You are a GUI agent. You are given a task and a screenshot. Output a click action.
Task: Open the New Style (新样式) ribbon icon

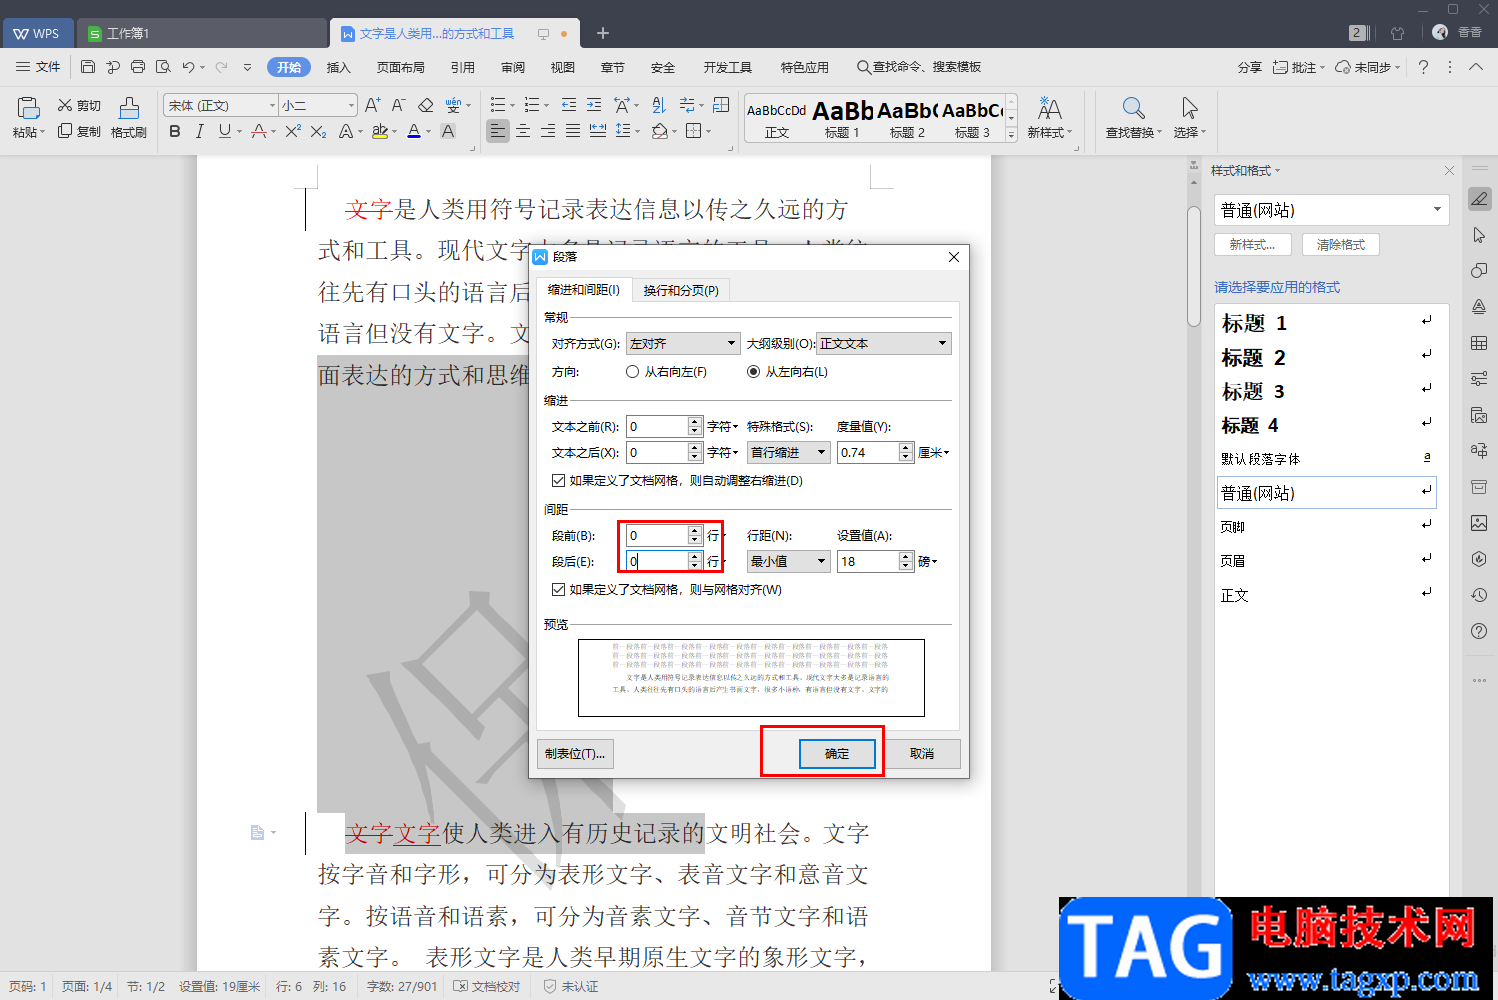coord(1049,108)
